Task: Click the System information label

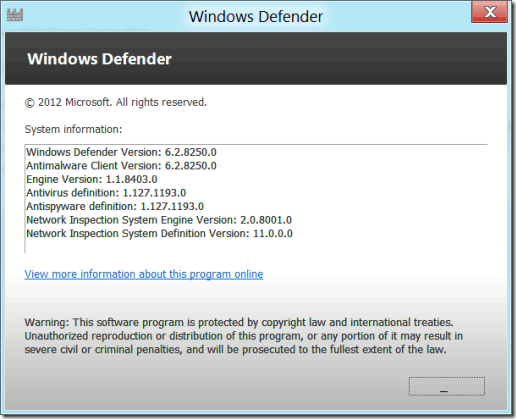Action: 73,129
